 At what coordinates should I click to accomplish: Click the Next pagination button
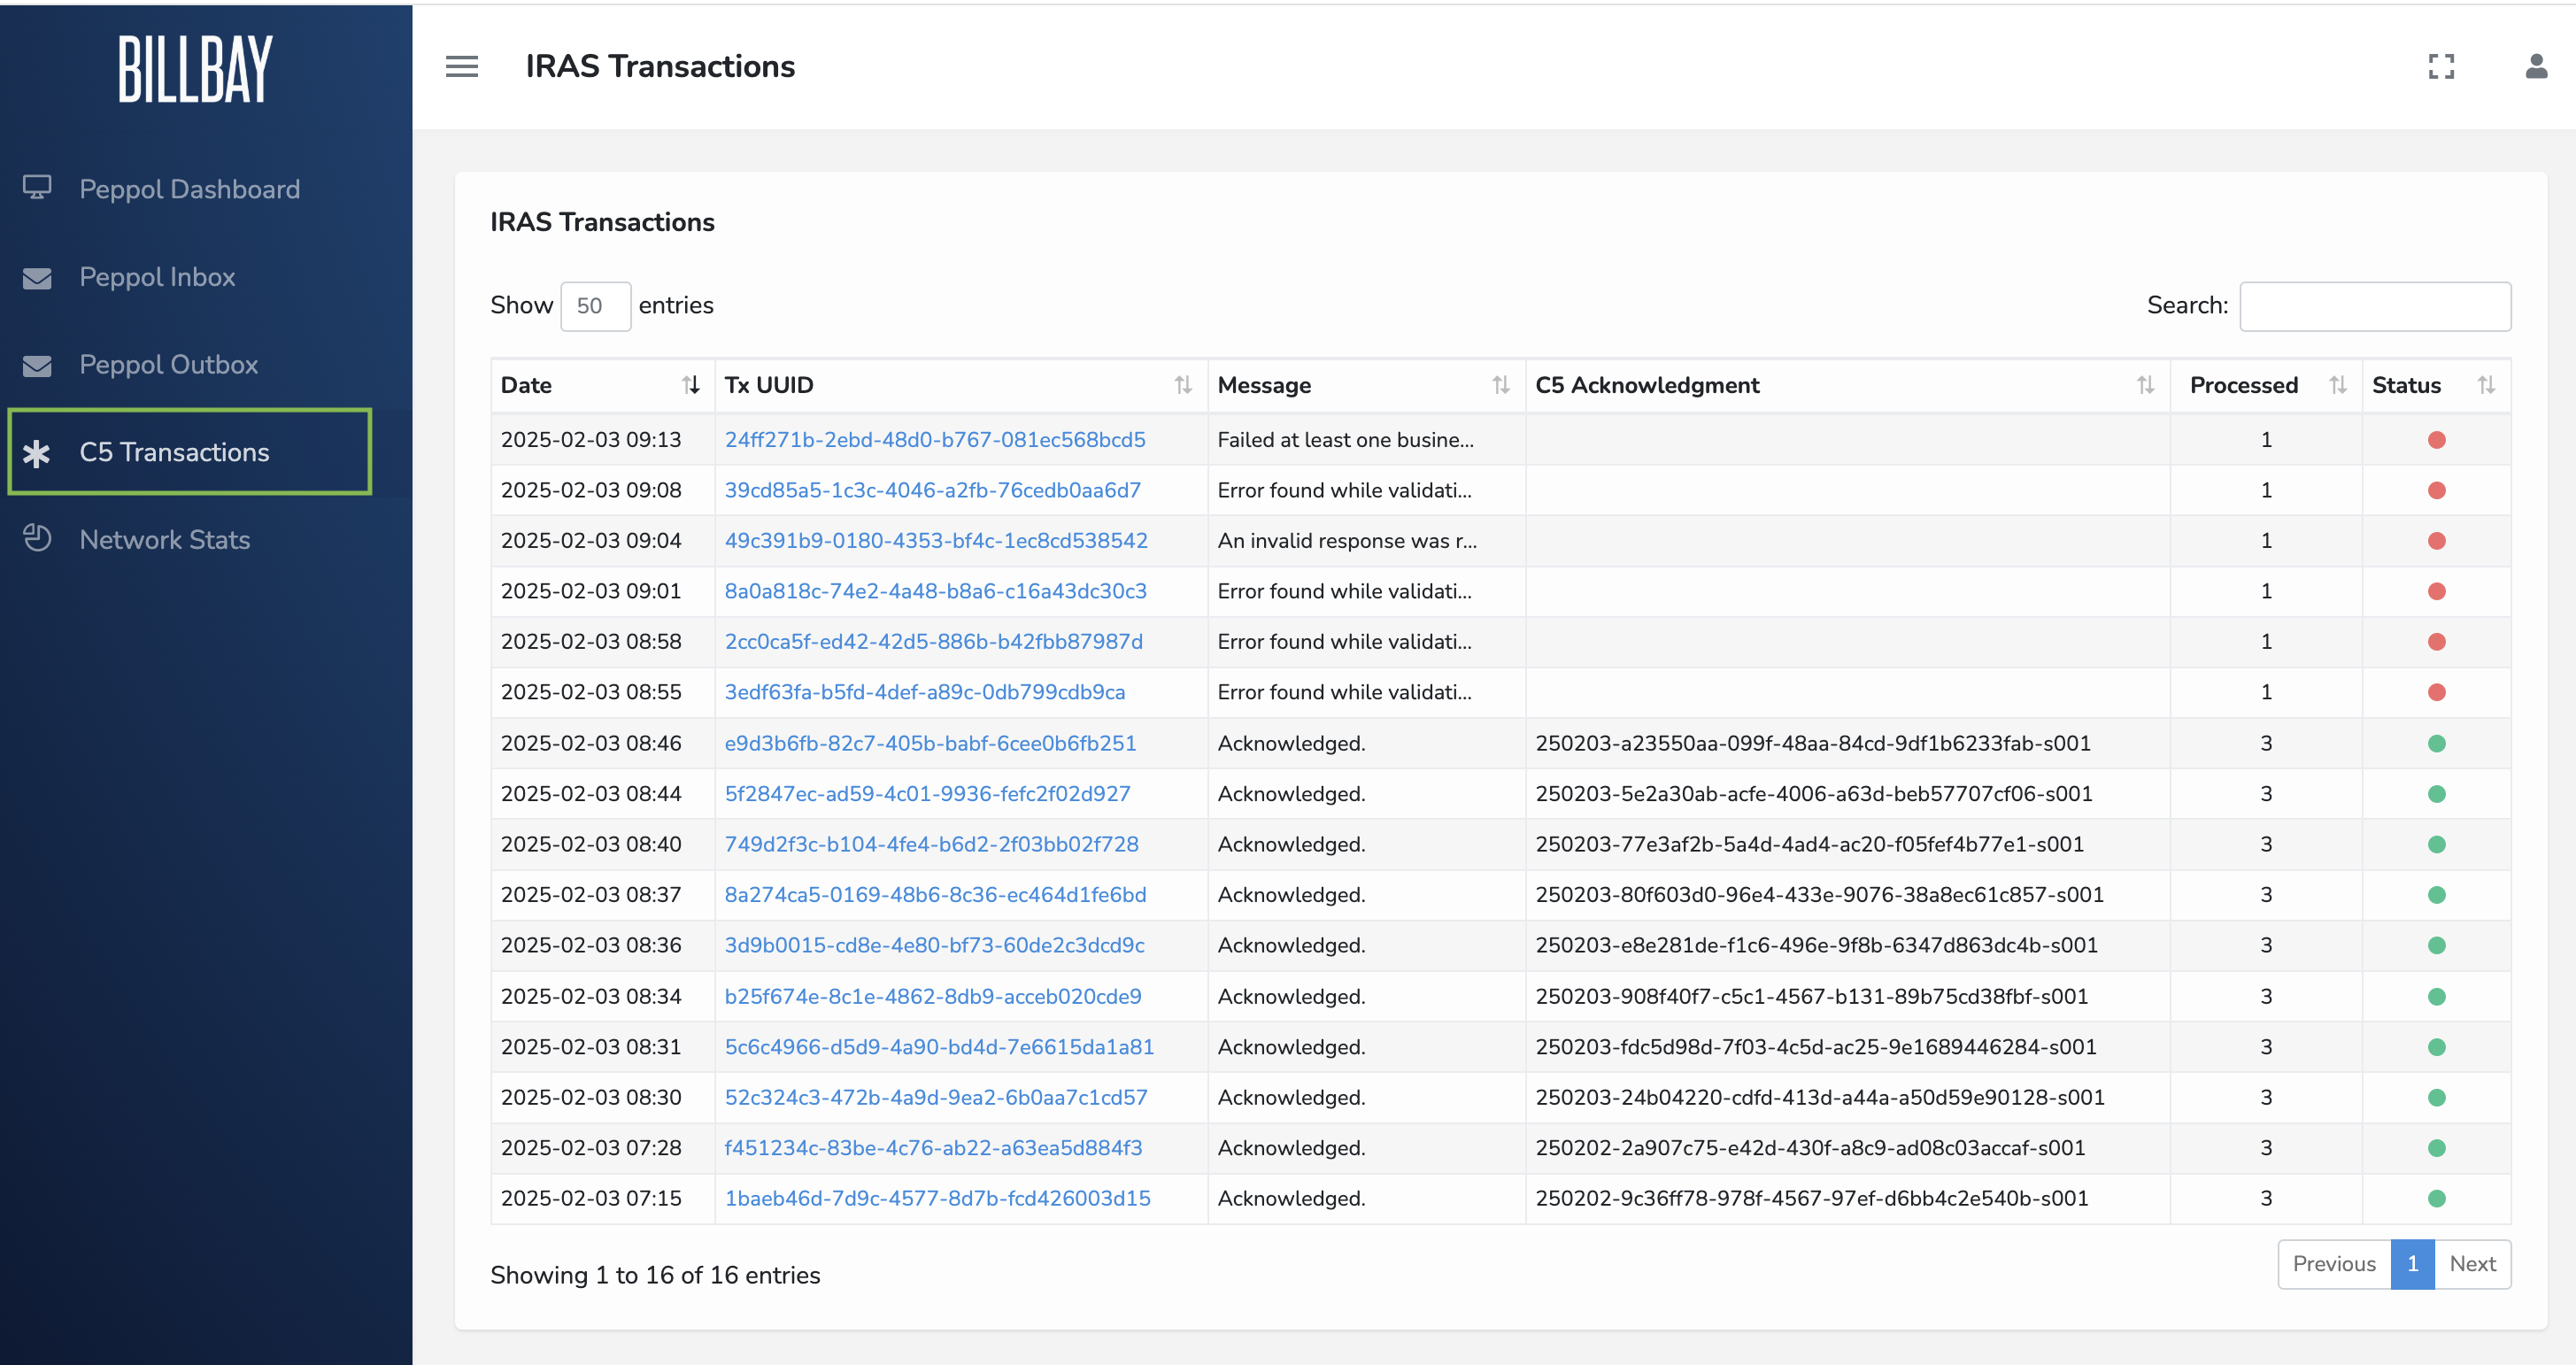pyautogui.click(x=2472, y=1264)
